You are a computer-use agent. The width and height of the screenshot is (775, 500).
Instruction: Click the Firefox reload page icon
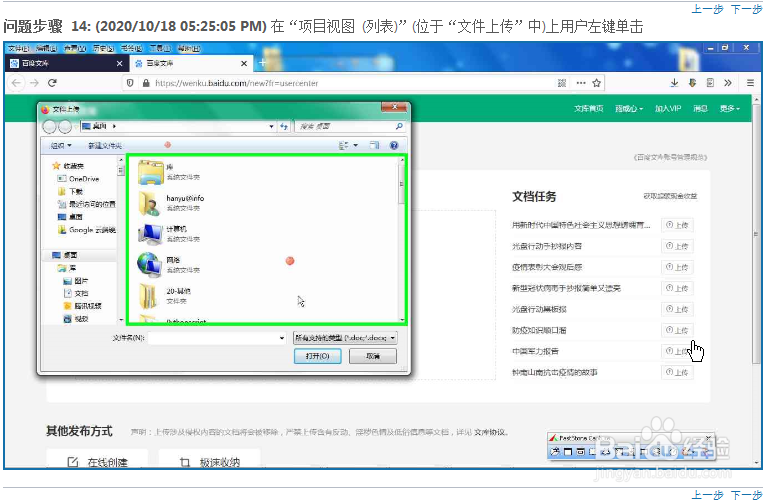click(52, 83)
